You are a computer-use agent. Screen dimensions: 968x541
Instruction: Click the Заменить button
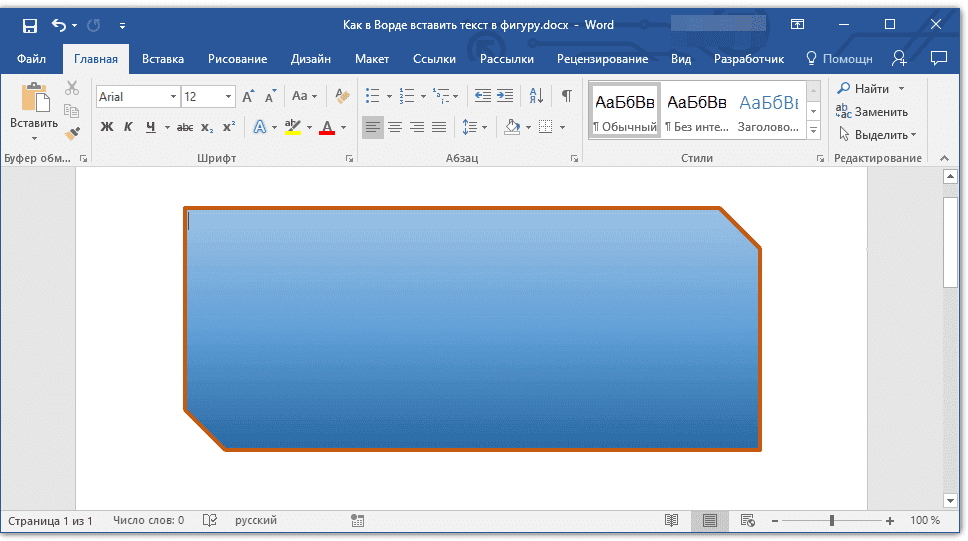click(x=872, y=112)
